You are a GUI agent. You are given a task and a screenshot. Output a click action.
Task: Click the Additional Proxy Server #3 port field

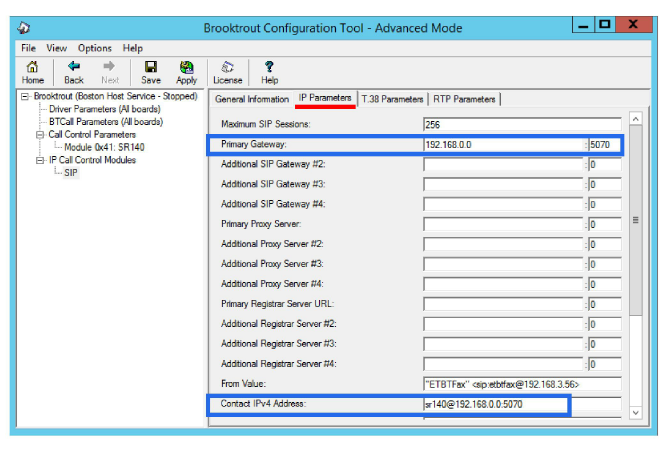tap(605, 264)
